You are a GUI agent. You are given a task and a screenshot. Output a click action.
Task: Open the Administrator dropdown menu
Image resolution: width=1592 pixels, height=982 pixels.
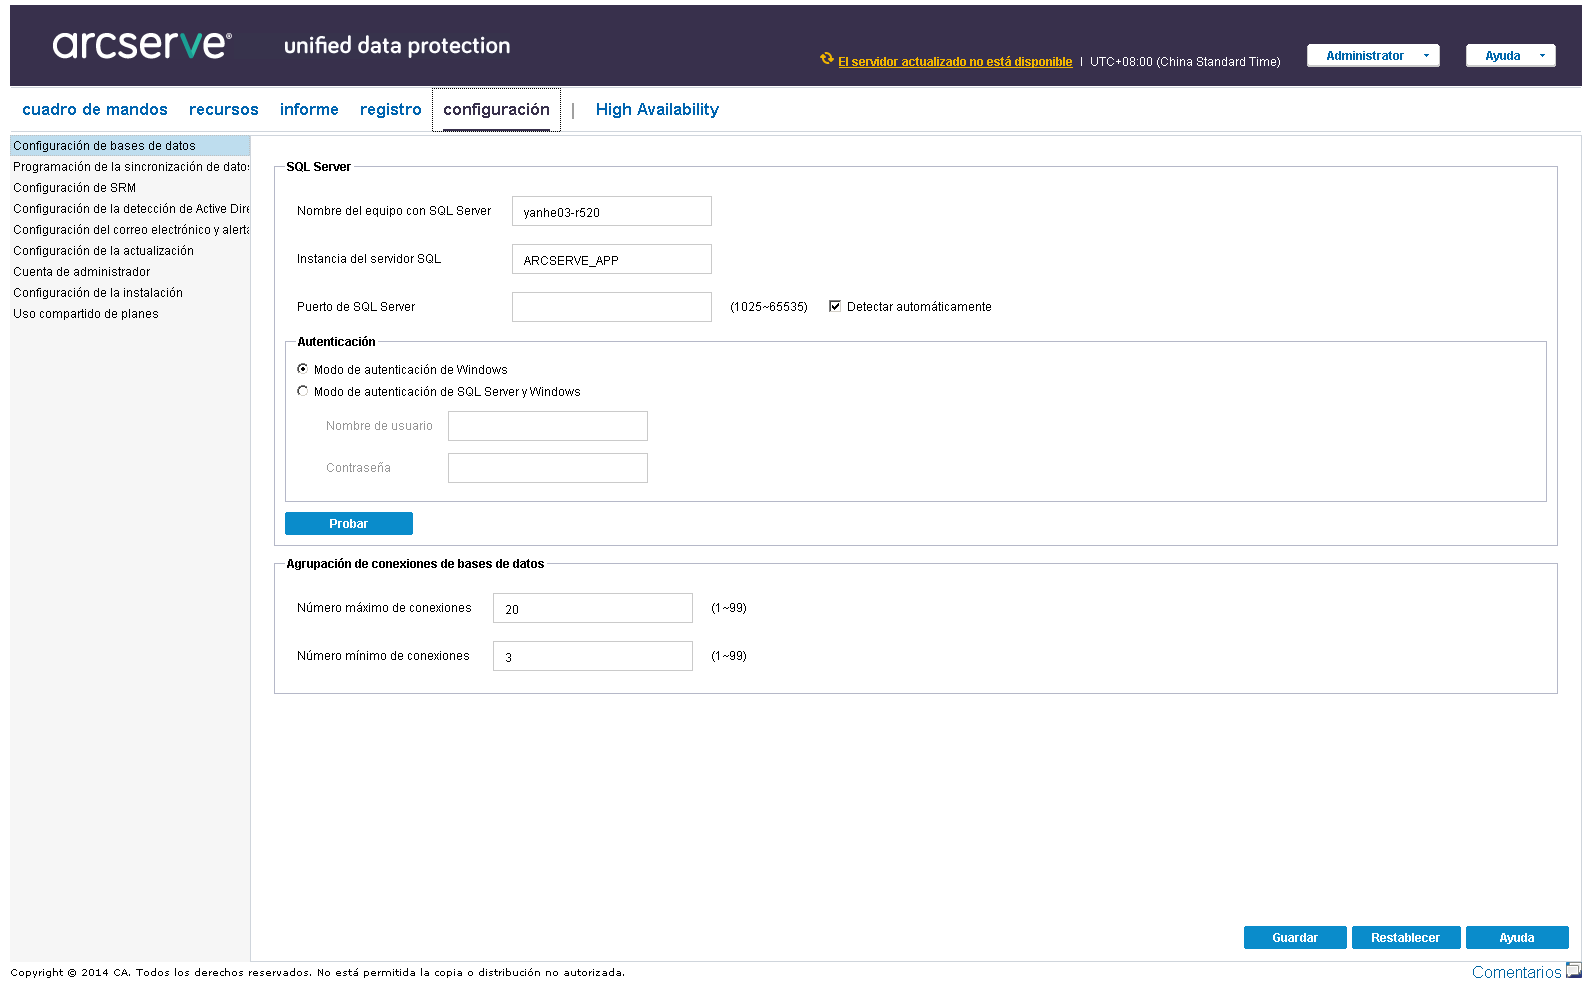(x=1372, y=56)
